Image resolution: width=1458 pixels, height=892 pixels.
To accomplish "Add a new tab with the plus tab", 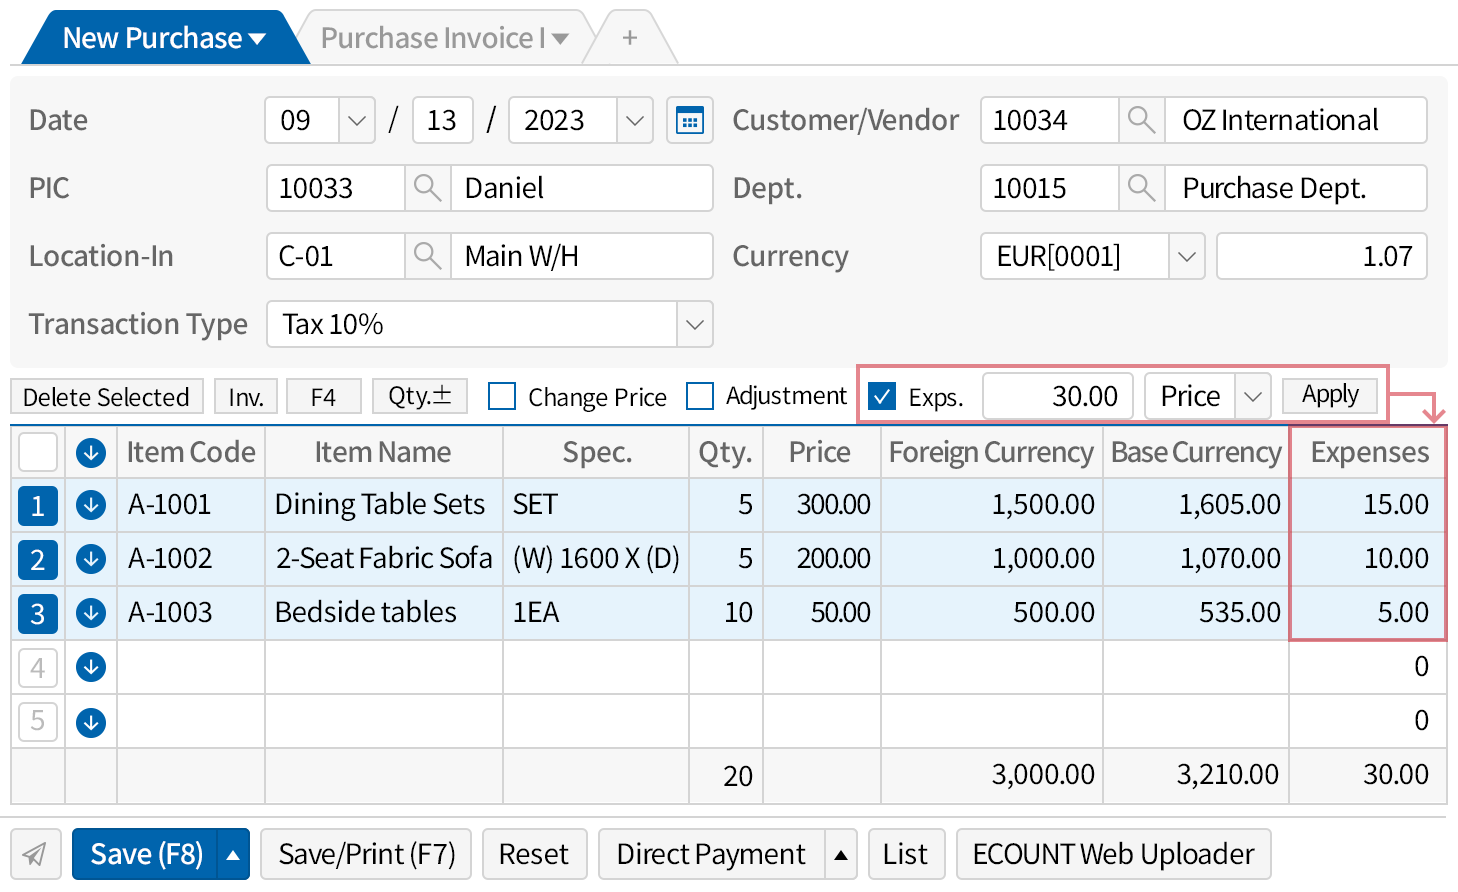I will point(629,38).
